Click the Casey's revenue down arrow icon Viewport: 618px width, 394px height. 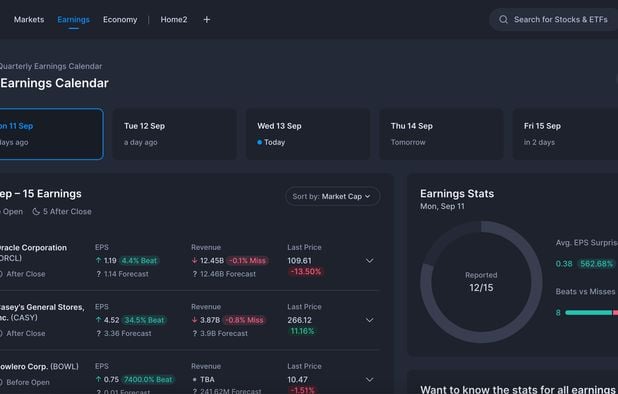(x=195, y=320)
